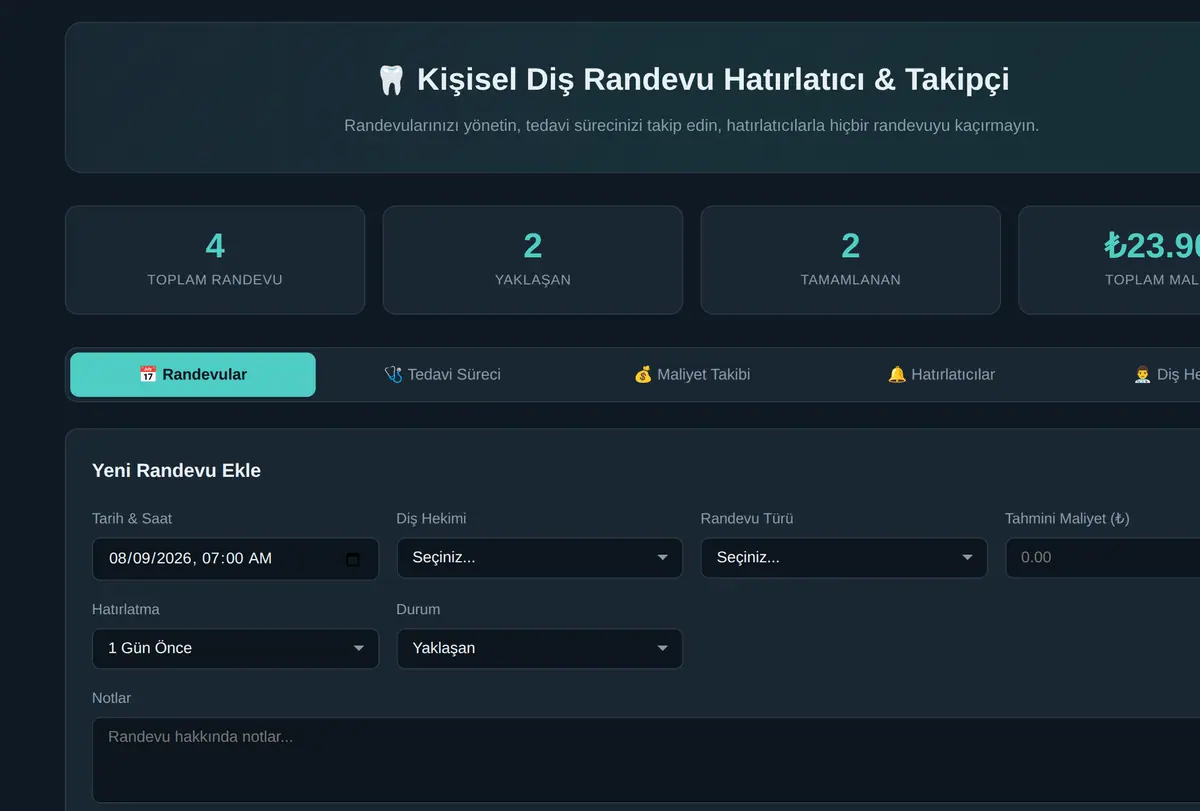Go to the Hatırlatıcılar tab
The width and height of the screenshot is (1200, 811).
point(941,375)
